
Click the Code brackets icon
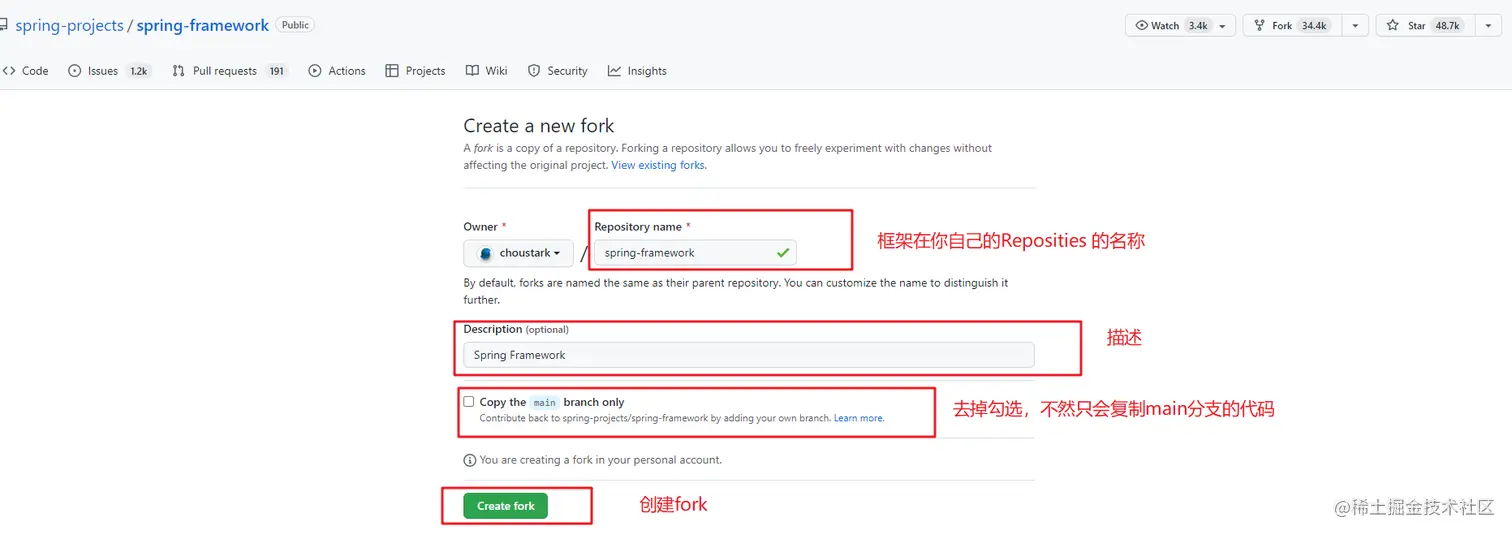[x=9, y=71]
